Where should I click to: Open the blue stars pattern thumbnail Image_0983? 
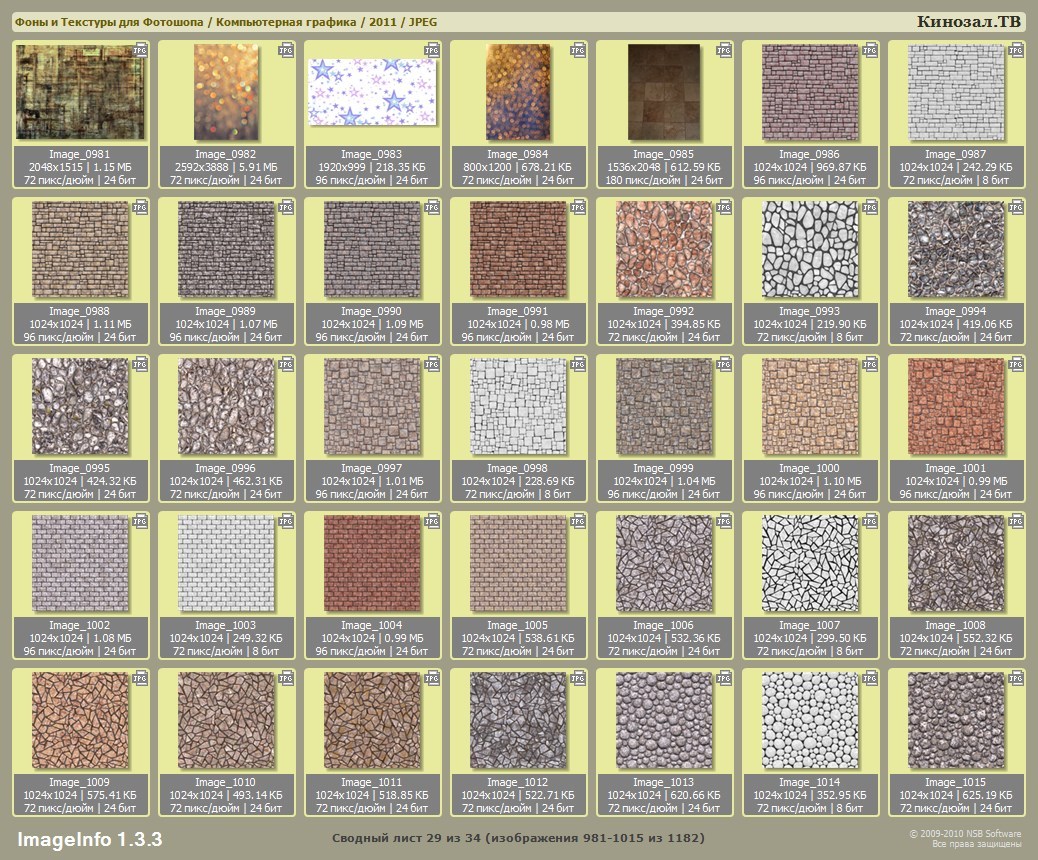pyautogui.click(x=371, y=92)
